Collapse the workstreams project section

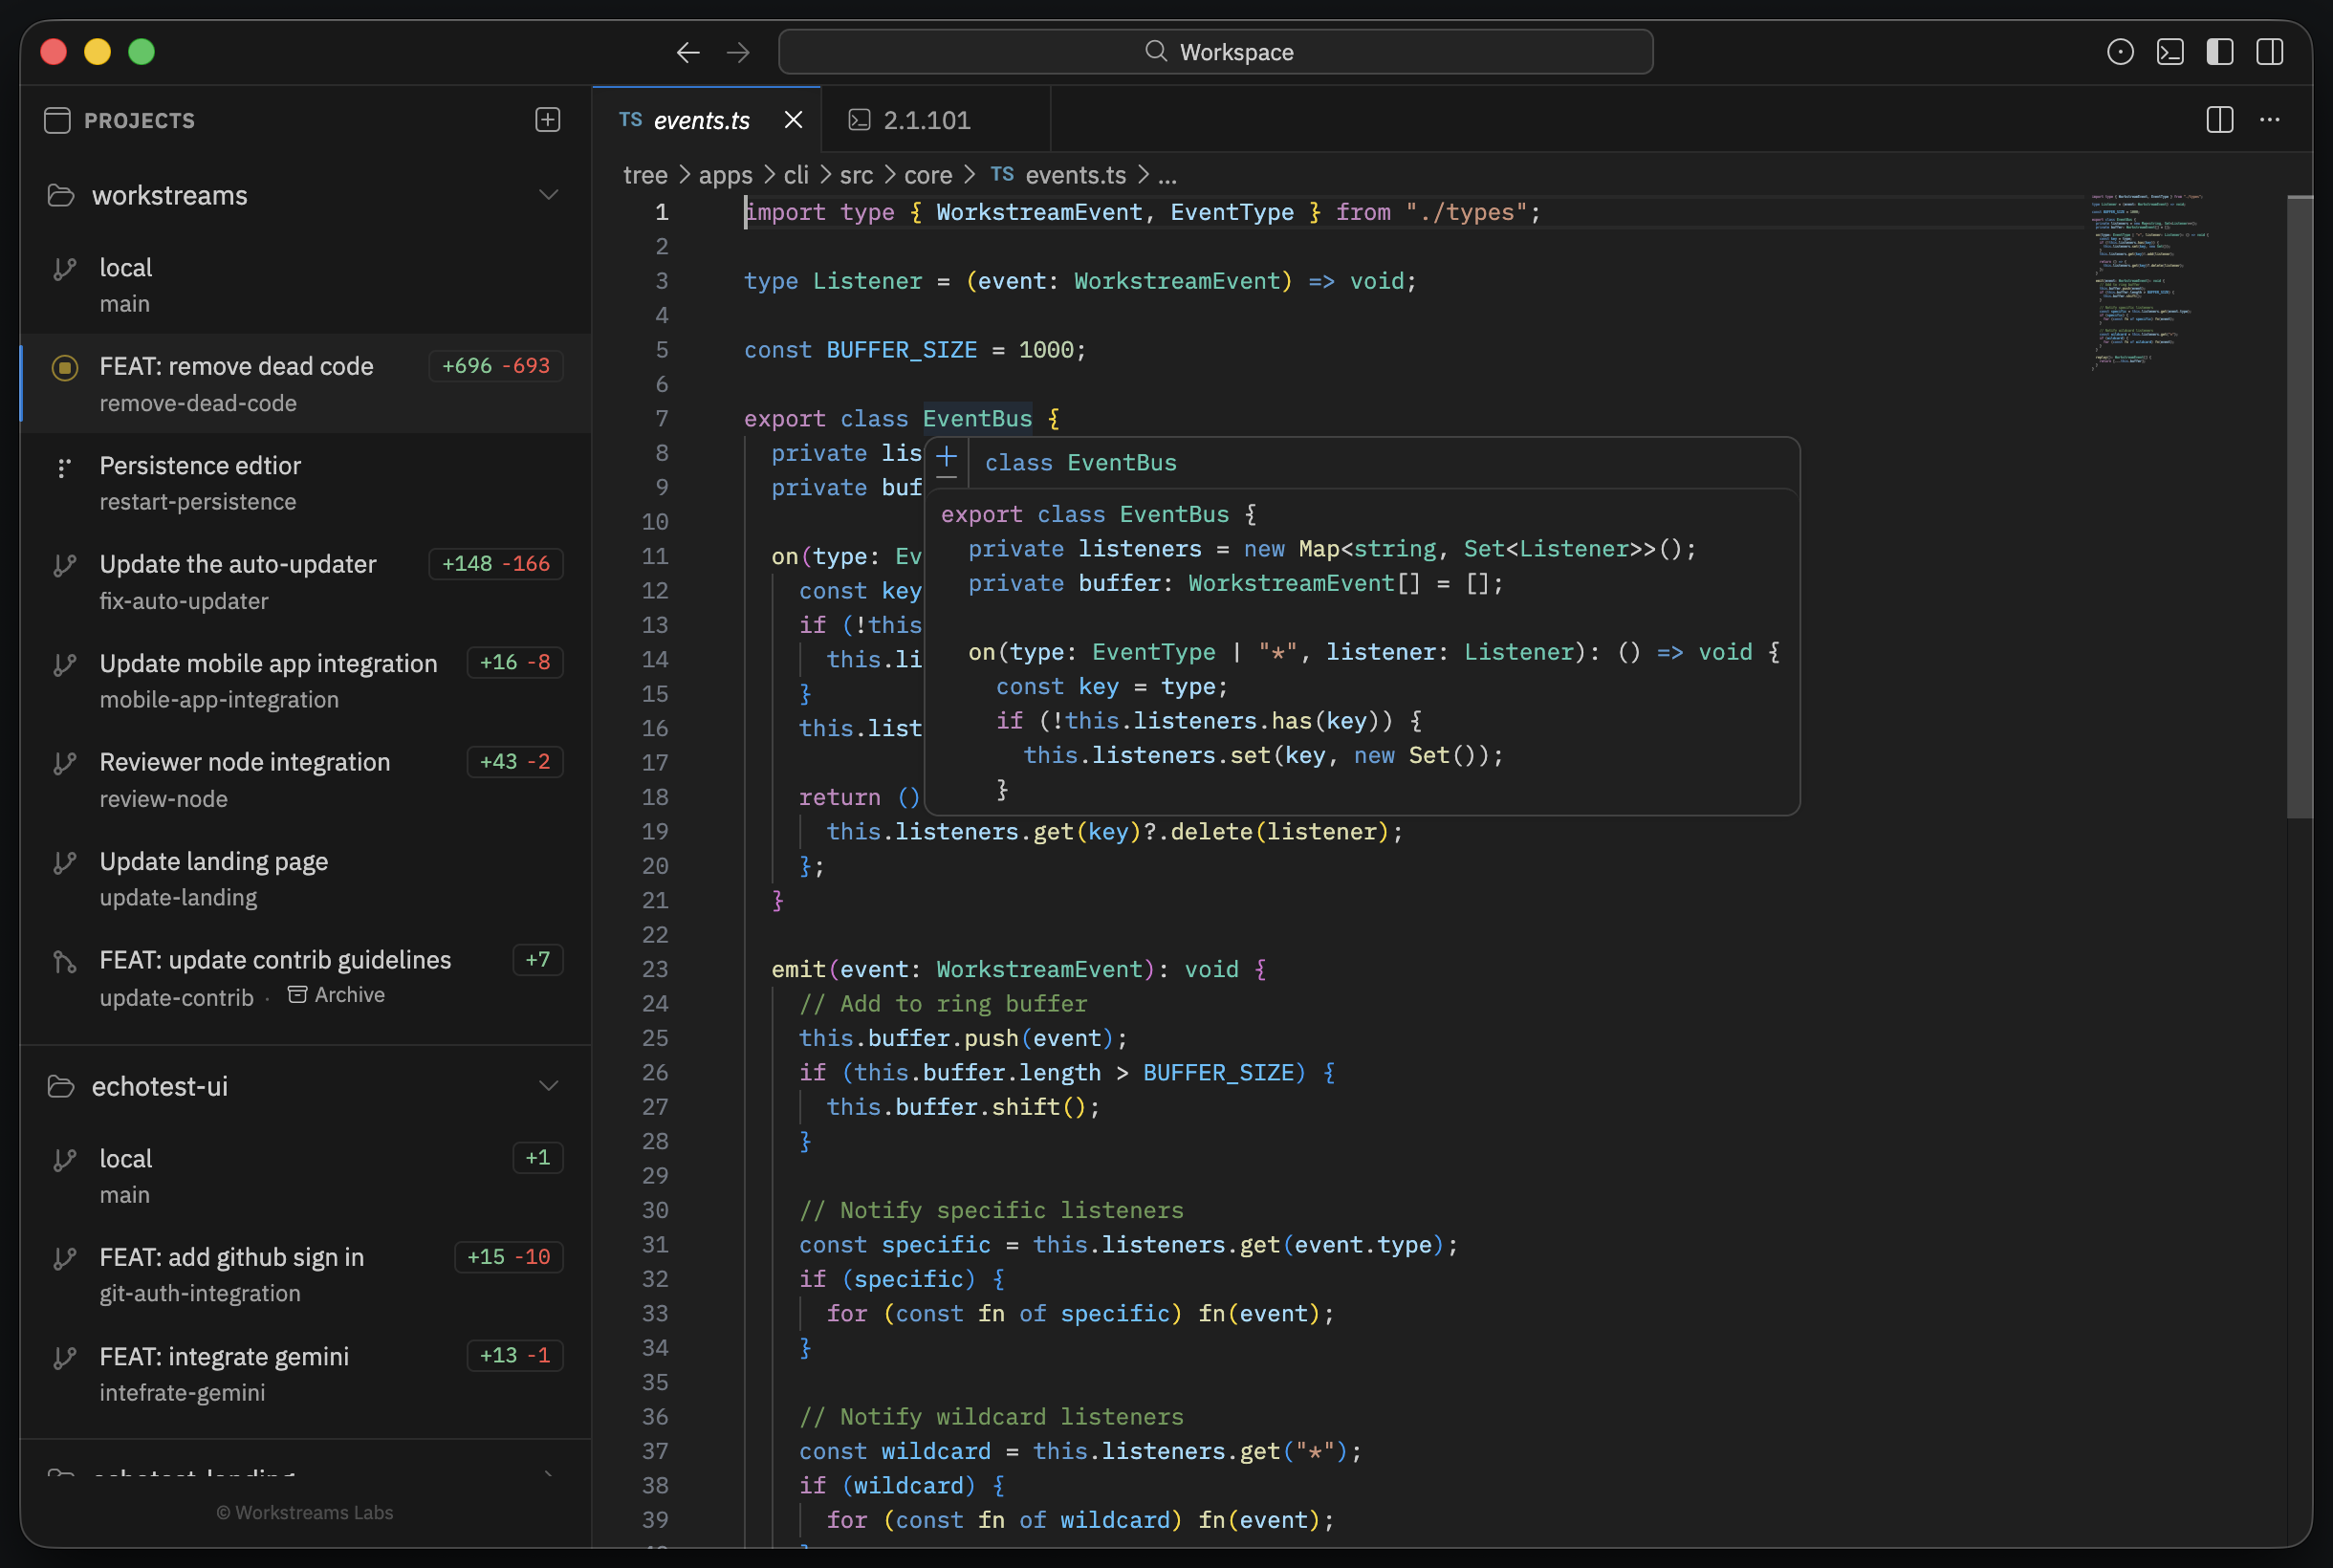pyautogui.click(x=549, y=194)
